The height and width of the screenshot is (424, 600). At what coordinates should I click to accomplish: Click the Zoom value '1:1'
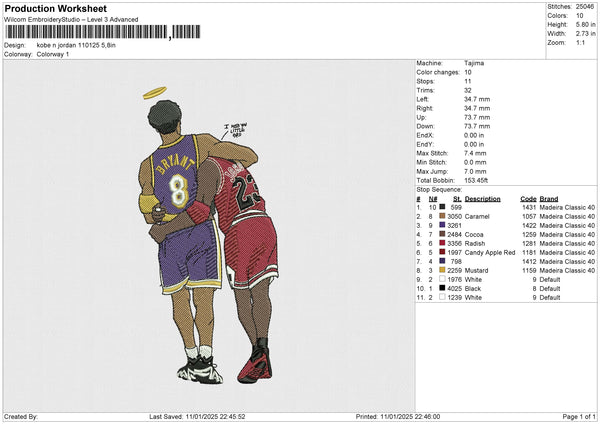click(580, 42)
